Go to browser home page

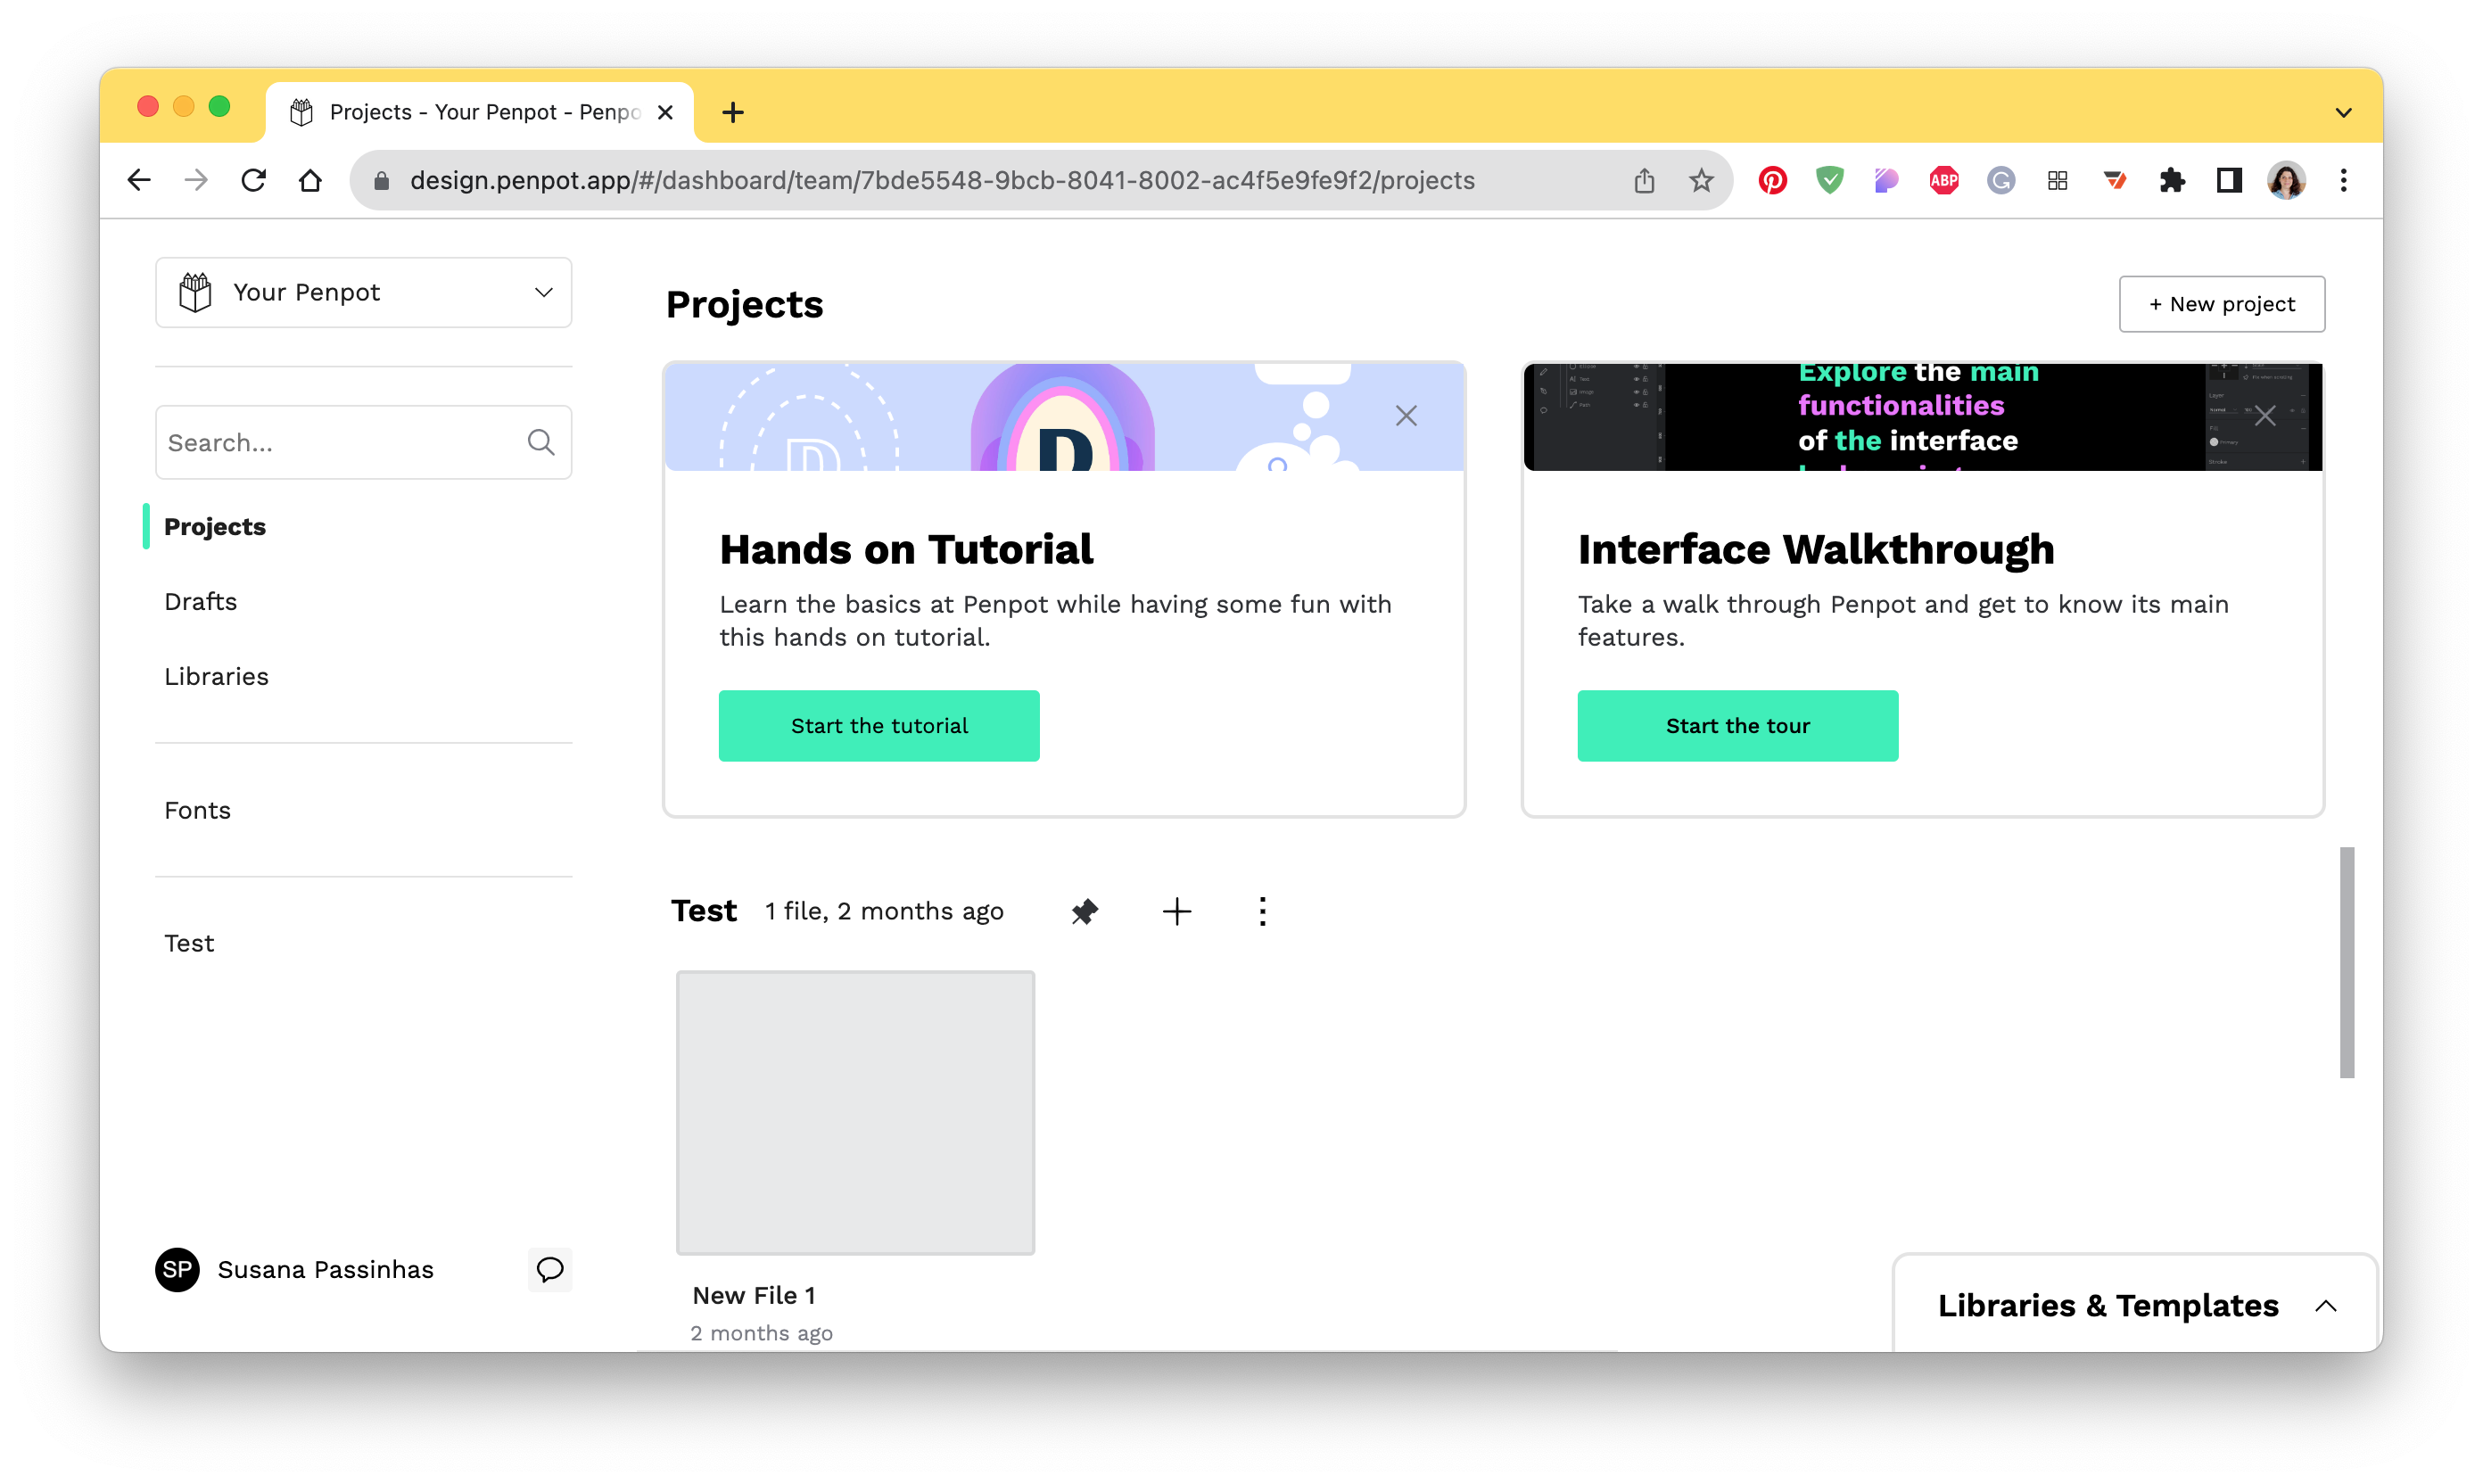coord(311,180)
